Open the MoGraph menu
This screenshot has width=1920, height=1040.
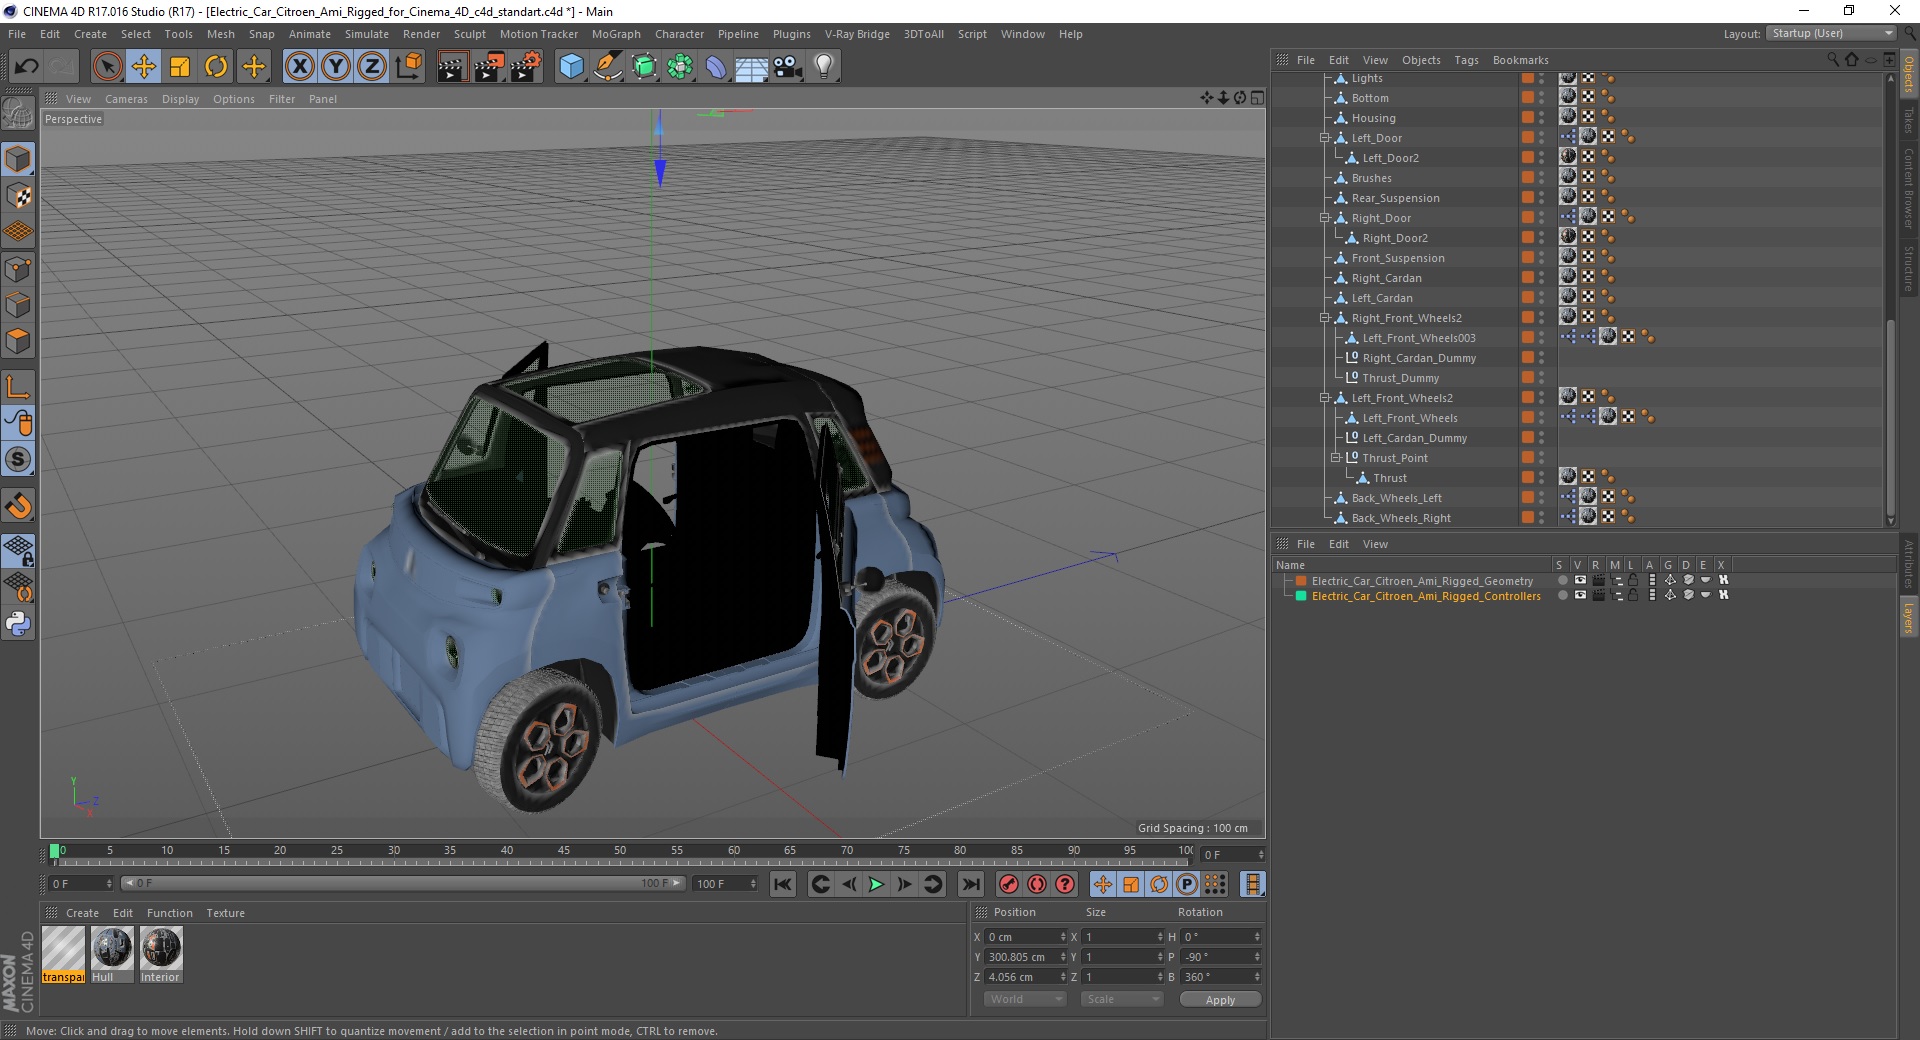click(x=616, y=34)
